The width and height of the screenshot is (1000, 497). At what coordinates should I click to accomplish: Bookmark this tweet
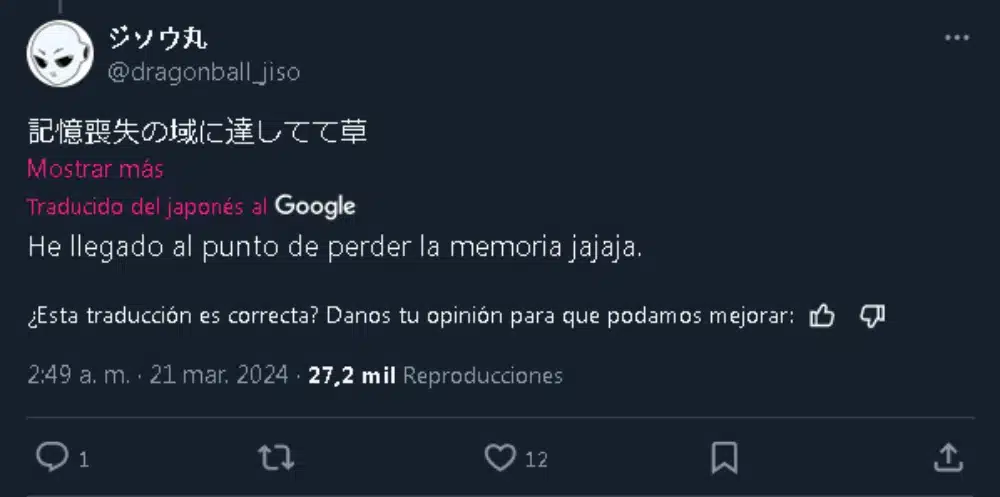724,457
